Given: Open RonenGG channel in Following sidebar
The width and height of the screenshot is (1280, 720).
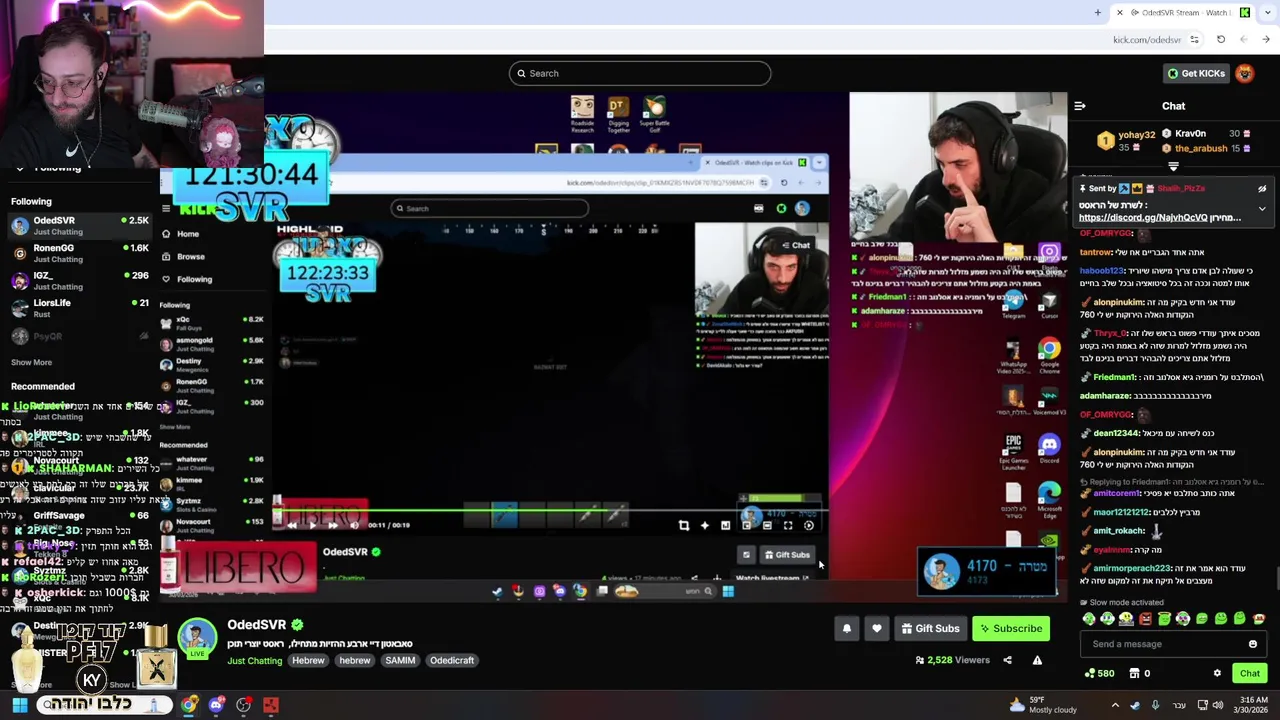Looking at the screenshot, I should click(x=80, y=253).
